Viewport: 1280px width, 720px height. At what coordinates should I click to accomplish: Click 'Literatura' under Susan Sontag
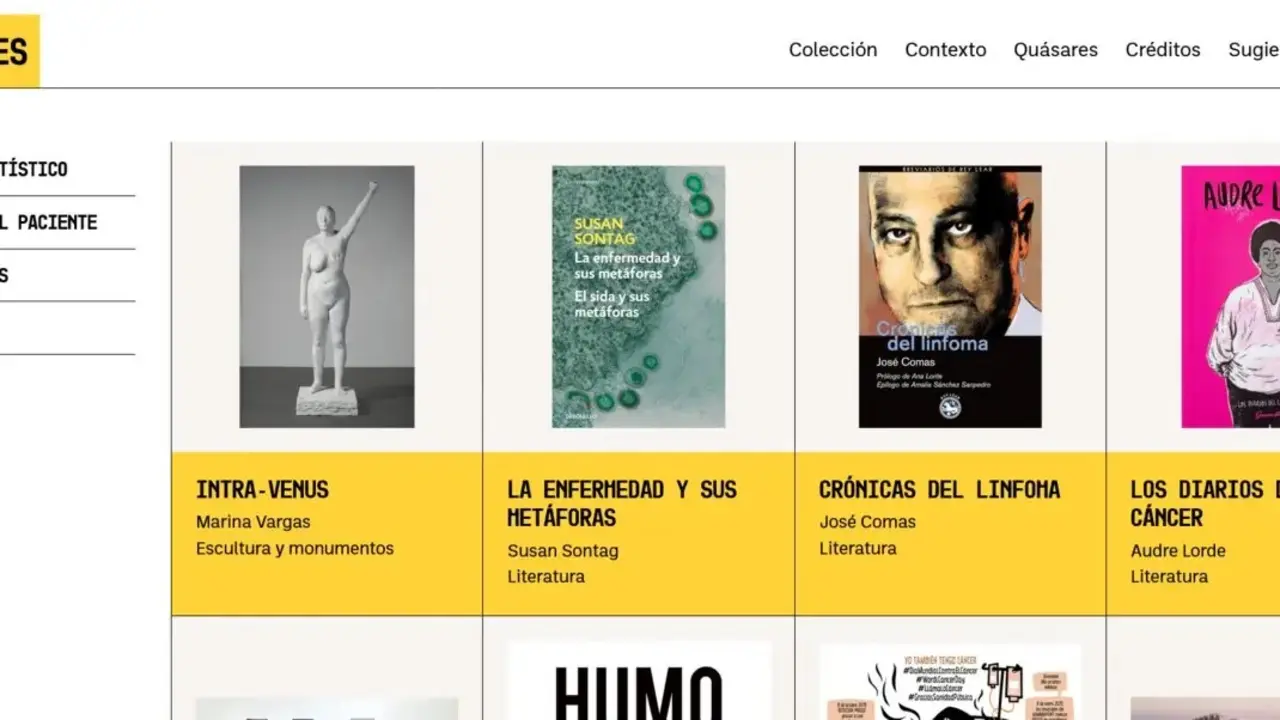(546, 577)
